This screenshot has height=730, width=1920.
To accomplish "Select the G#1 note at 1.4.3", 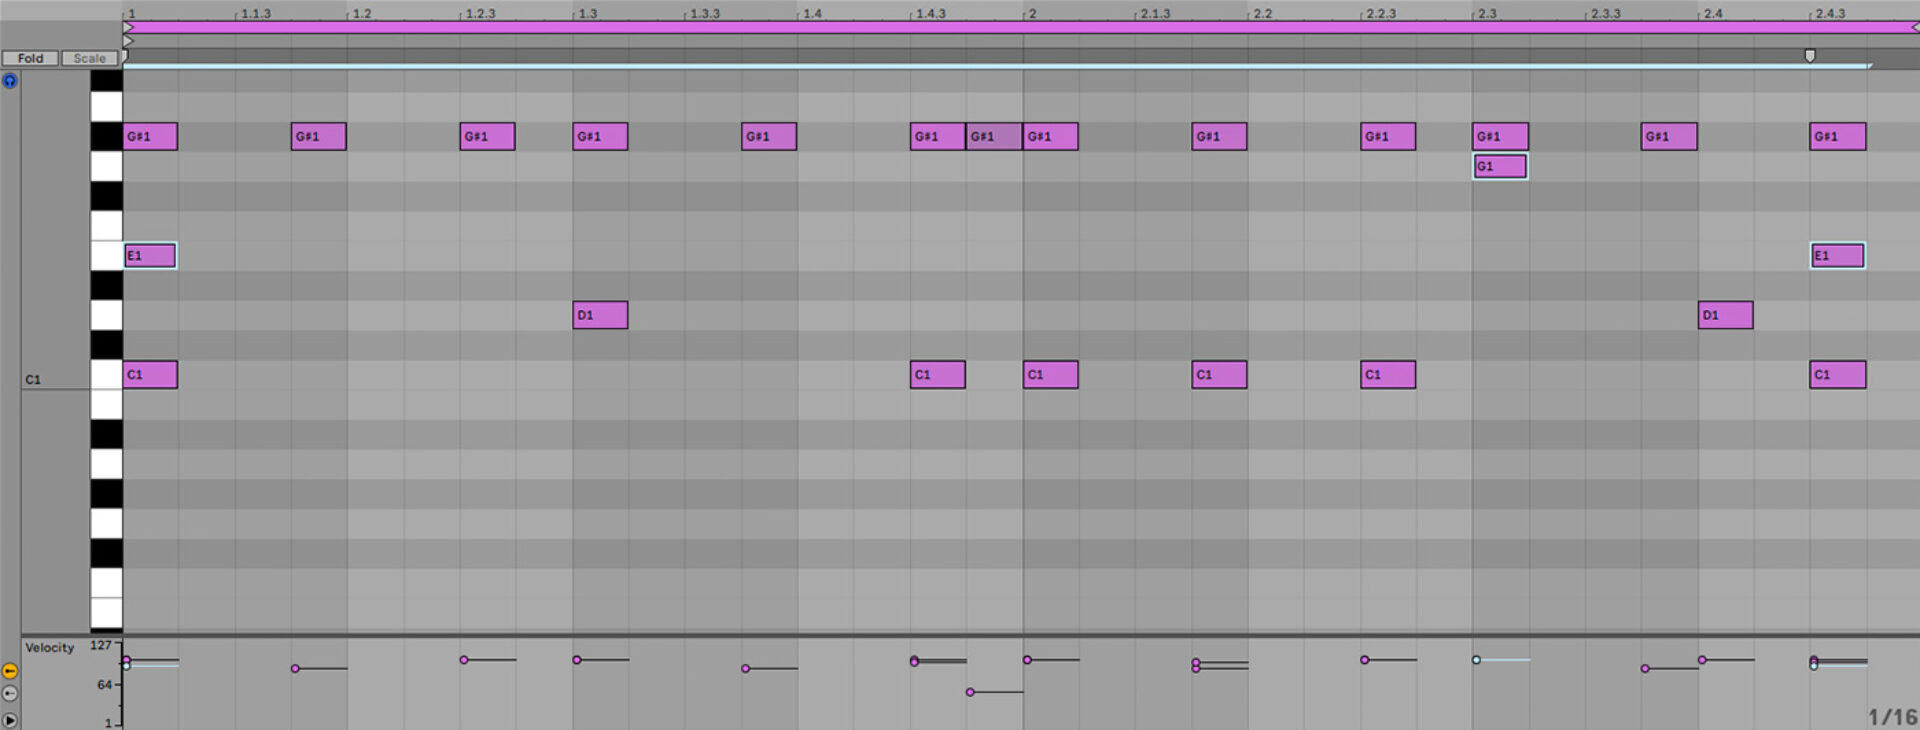I will click(938, 136).
